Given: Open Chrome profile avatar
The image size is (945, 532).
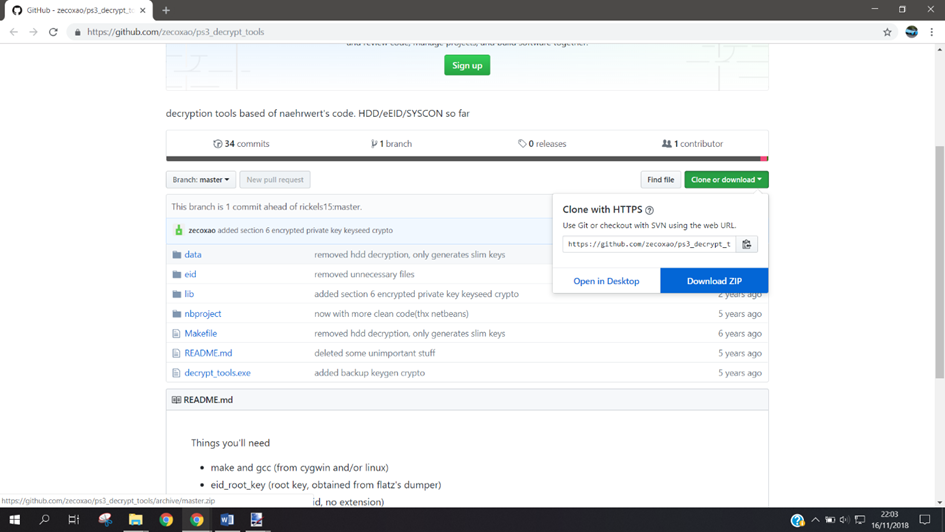Looking at the screenshot, I should pos(911,32).
